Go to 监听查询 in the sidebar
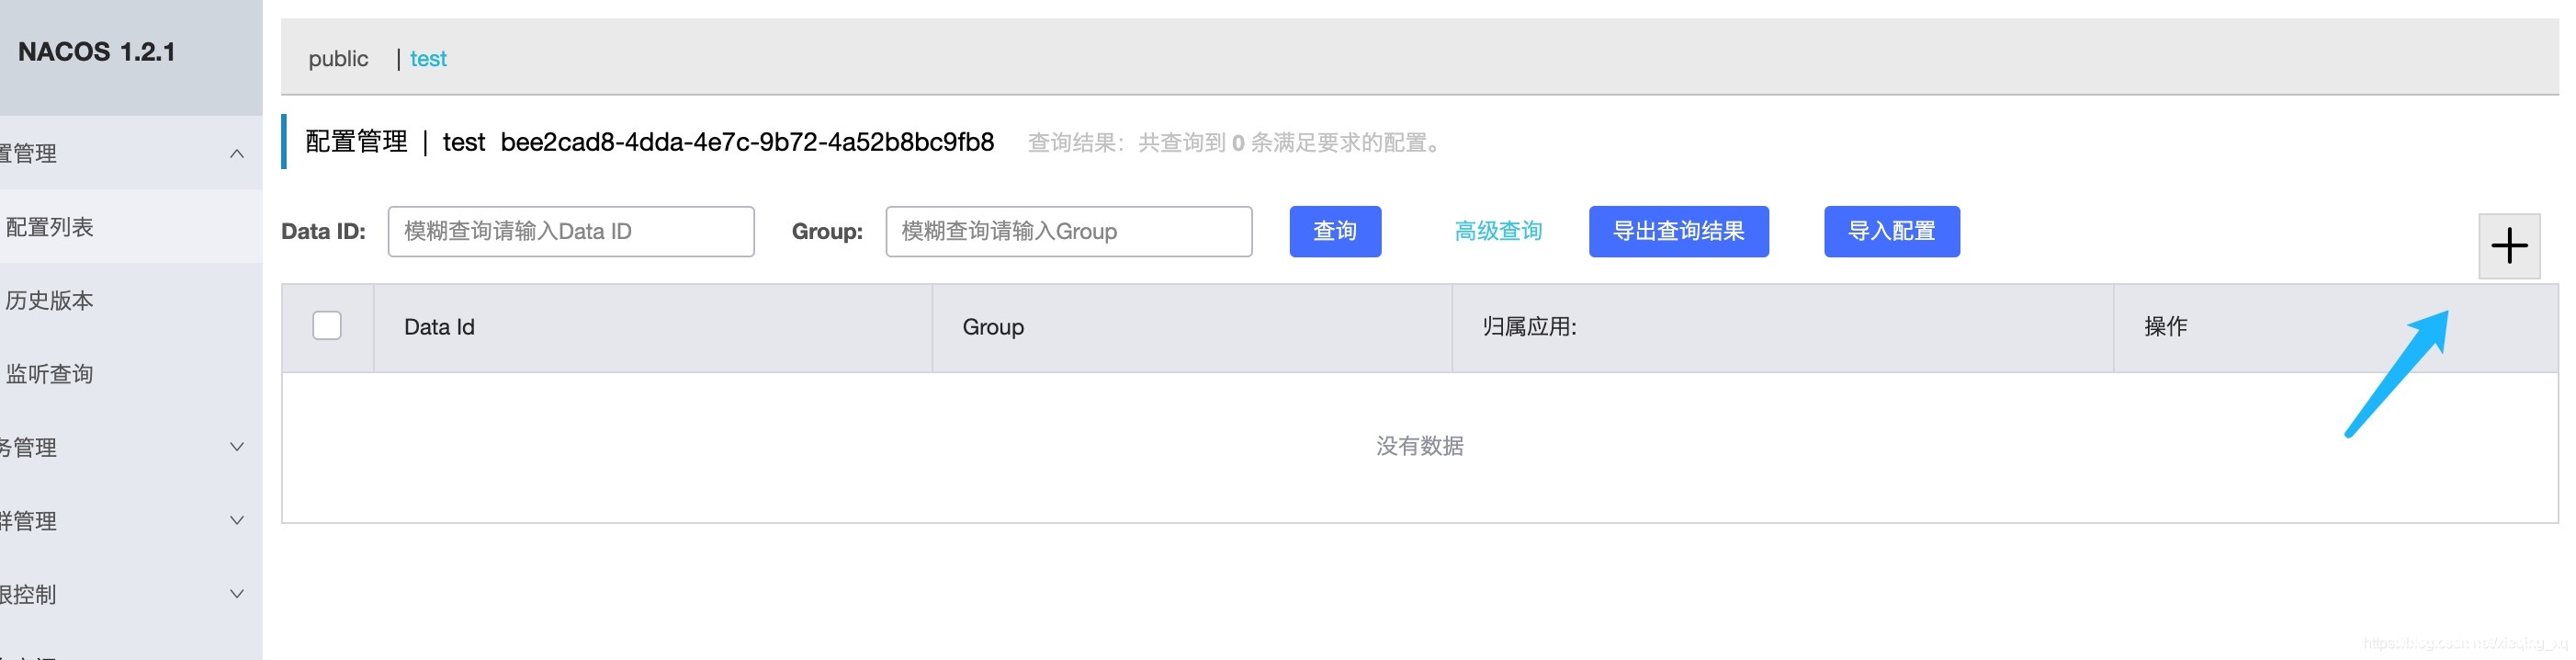Screen dimensions: 2576x660 pos(50,374)
